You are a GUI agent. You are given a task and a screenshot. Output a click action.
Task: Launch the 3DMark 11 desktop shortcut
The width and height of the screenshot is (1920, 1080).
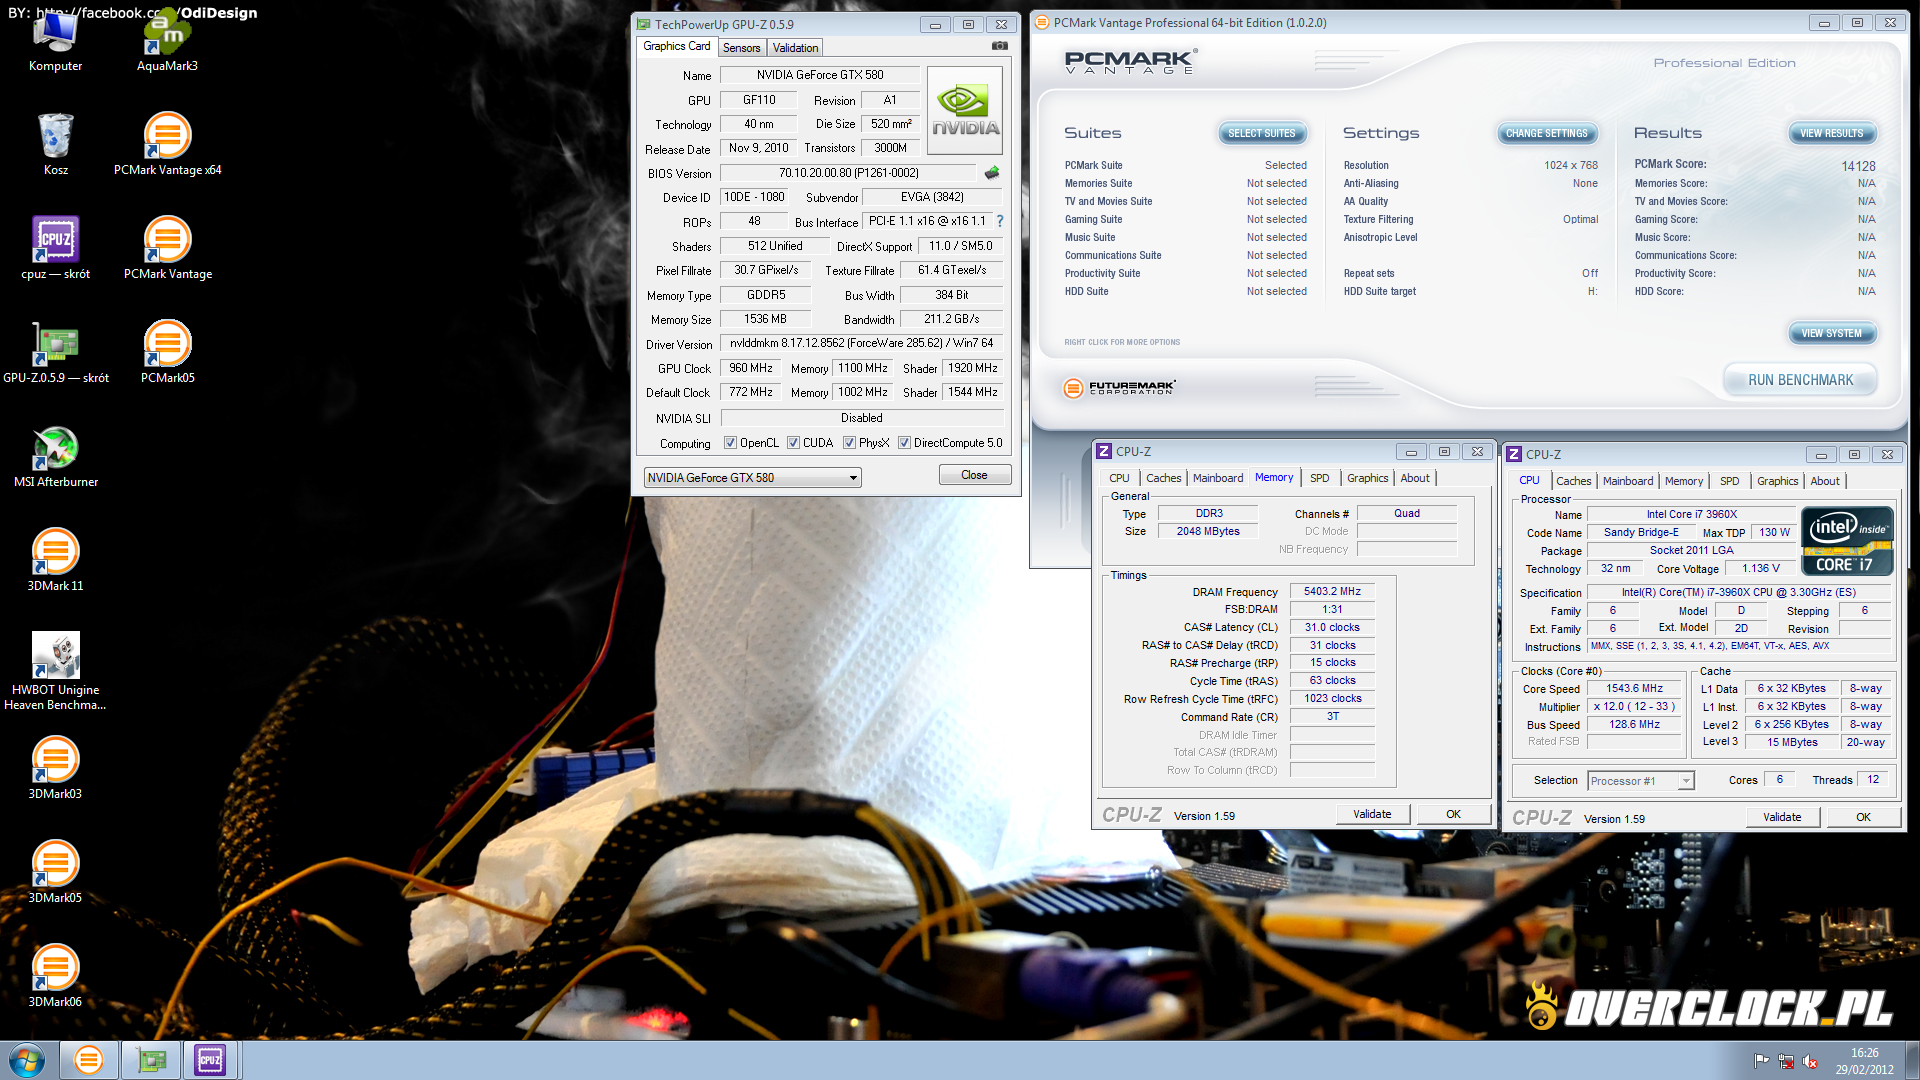[x=55, y=561]
